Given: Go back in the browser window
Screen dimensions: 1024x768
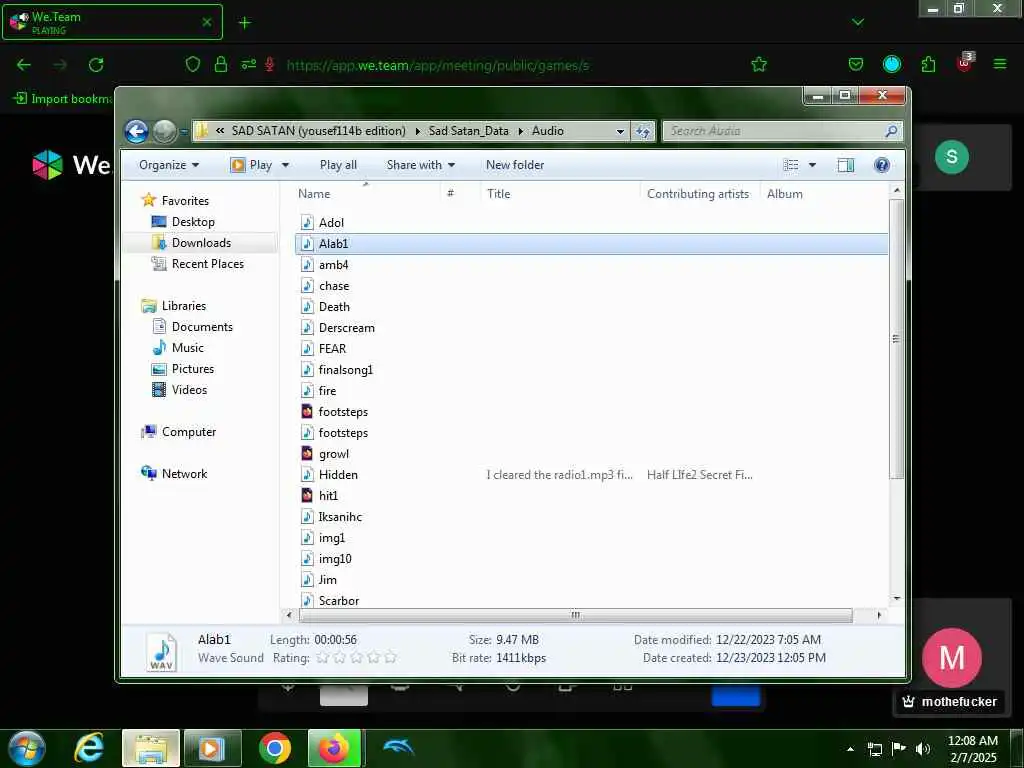Looking at the screenshot, I should 24,65.
